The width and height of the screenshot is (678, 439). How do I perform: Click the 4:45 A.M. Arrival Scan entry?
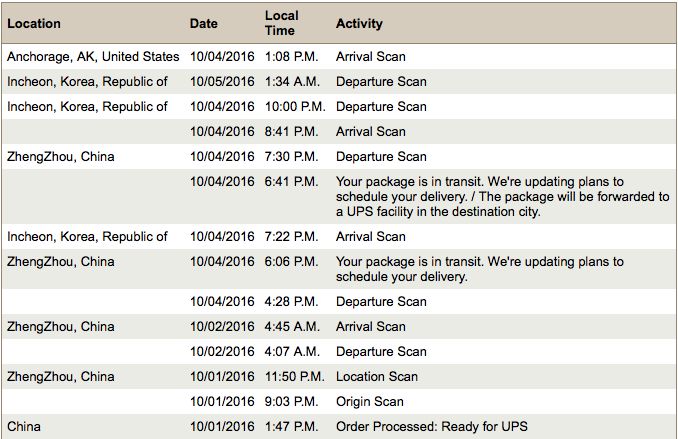(371, 327)
